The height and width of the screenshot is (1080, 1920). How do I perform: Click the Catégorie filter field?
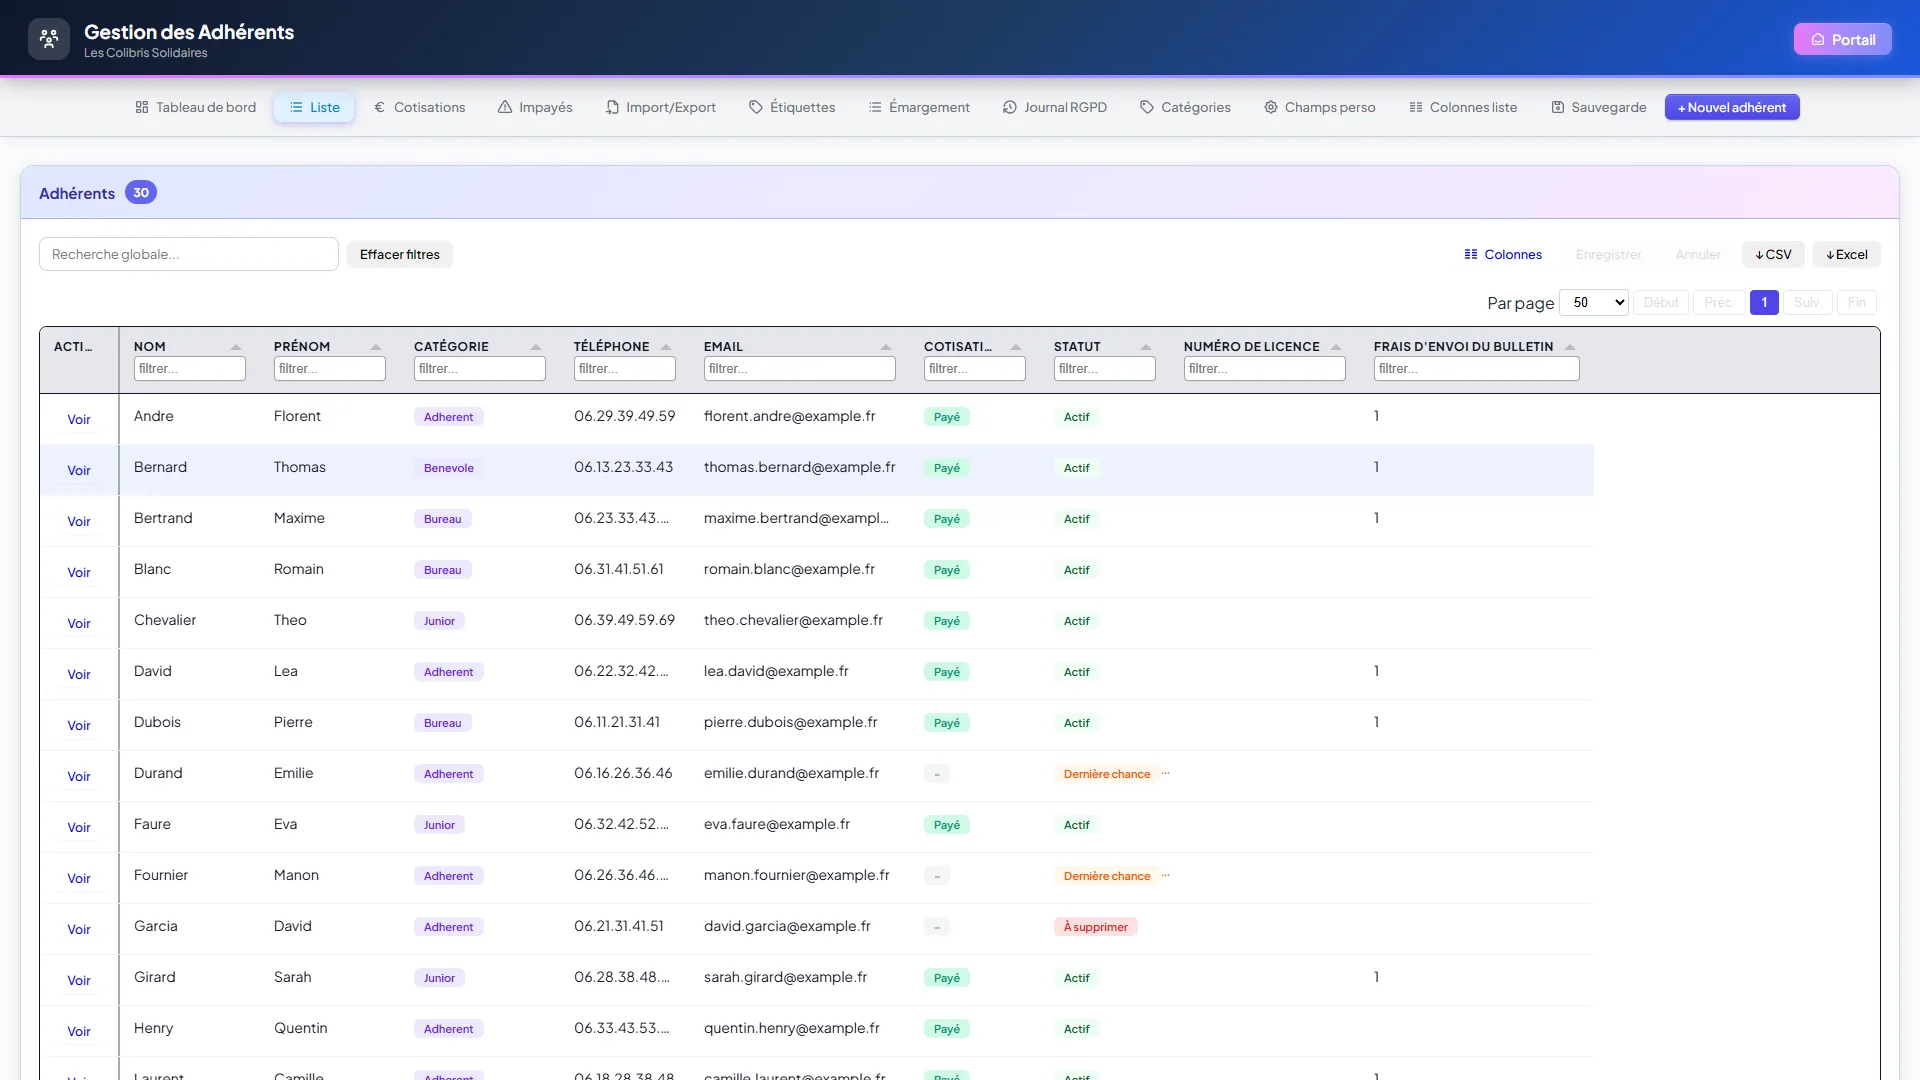pyautogui.click(x=480, y=369)
